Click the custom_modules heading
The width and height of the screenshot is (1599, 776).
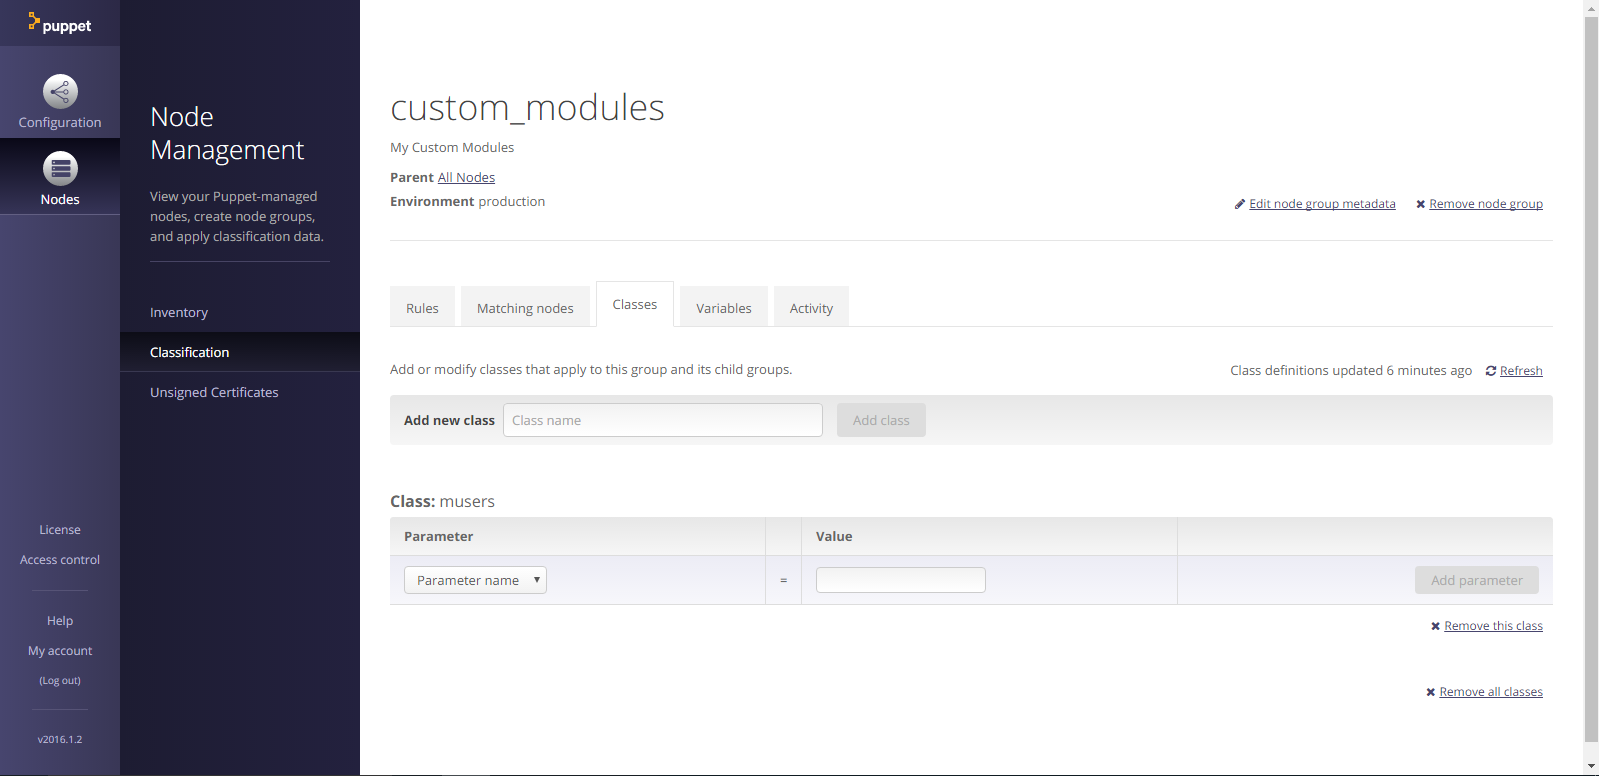click(x=527, y=108)
